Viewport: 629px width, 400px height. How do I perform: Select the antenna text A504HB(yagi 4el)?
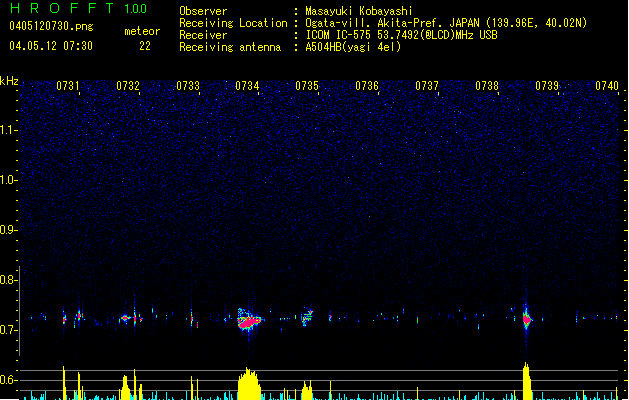(353, 47)
